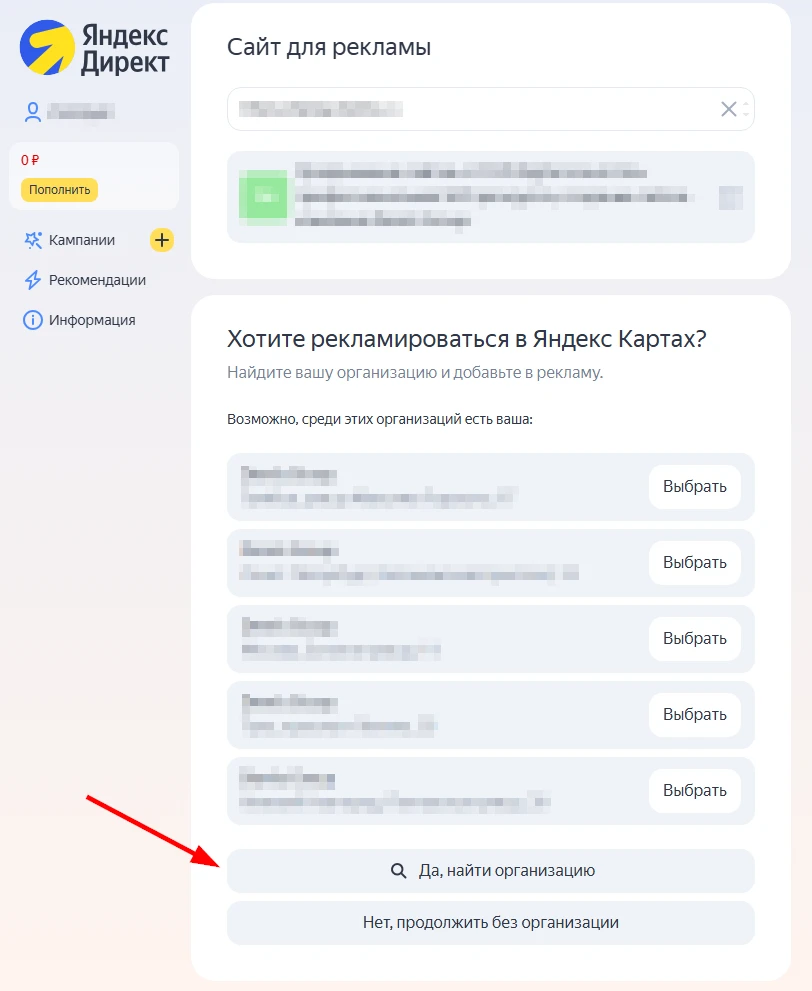Click the Yandex Direct logo

tap(94, 50)
